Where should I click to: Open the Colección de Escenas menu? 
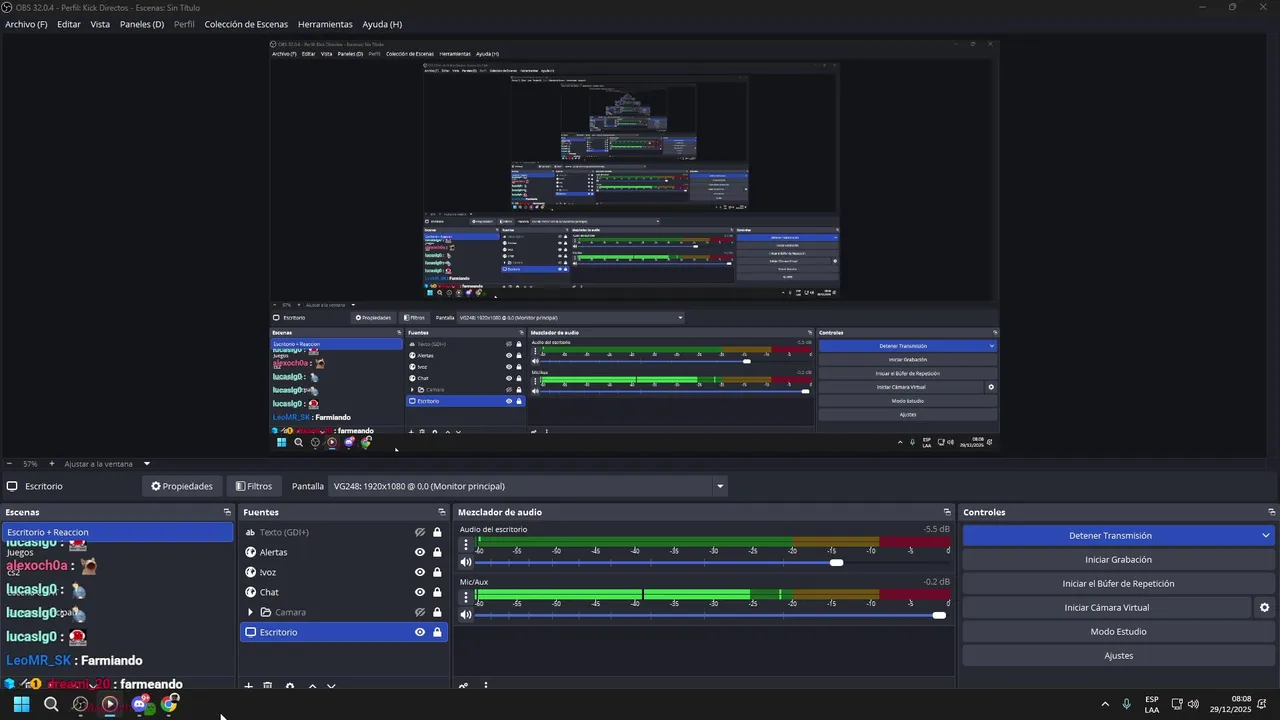[246, 24]
